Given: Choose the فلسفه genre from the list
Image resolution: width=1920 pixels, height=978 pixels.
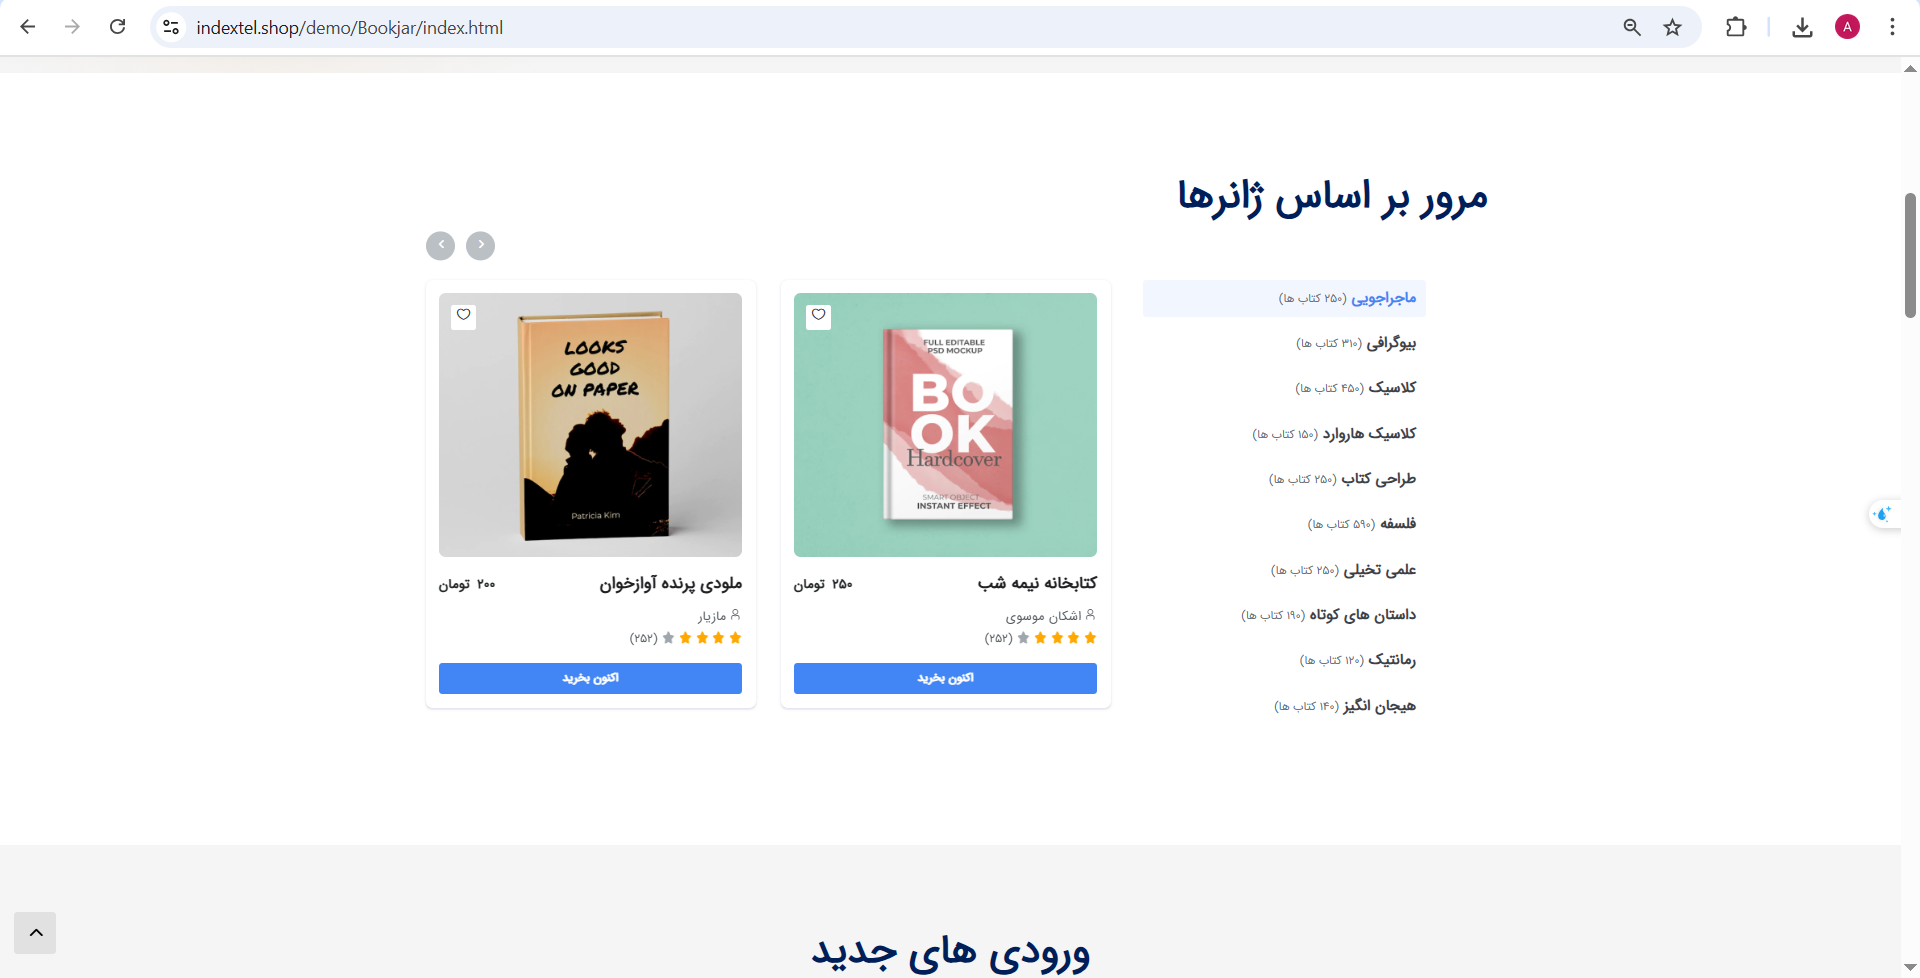Looking at the screenshot, I should [1284, 524].
